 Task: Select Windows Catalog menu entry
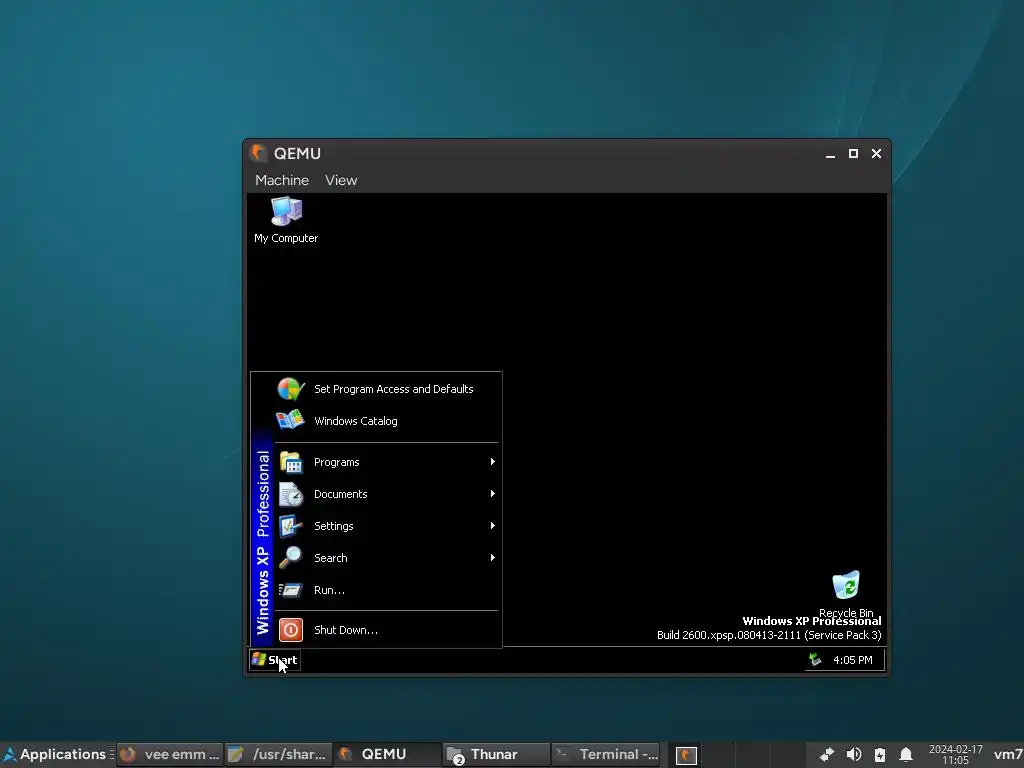pos(388,421)
